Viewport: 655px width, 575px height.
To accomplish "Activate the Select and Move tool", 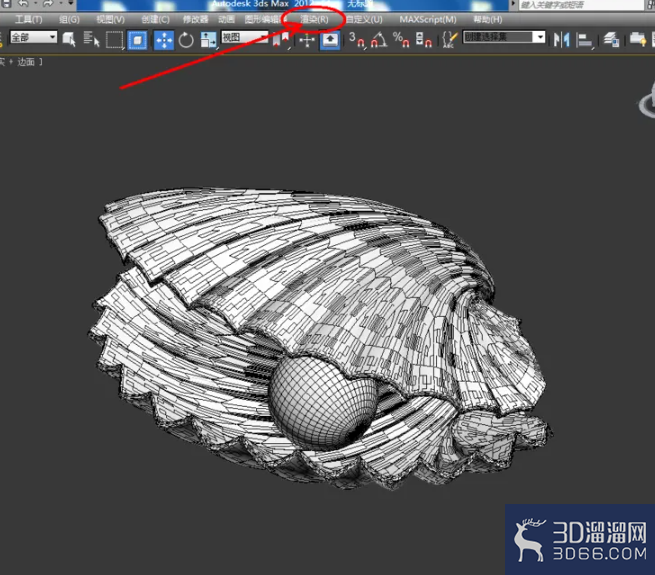I will coord(164,40).
